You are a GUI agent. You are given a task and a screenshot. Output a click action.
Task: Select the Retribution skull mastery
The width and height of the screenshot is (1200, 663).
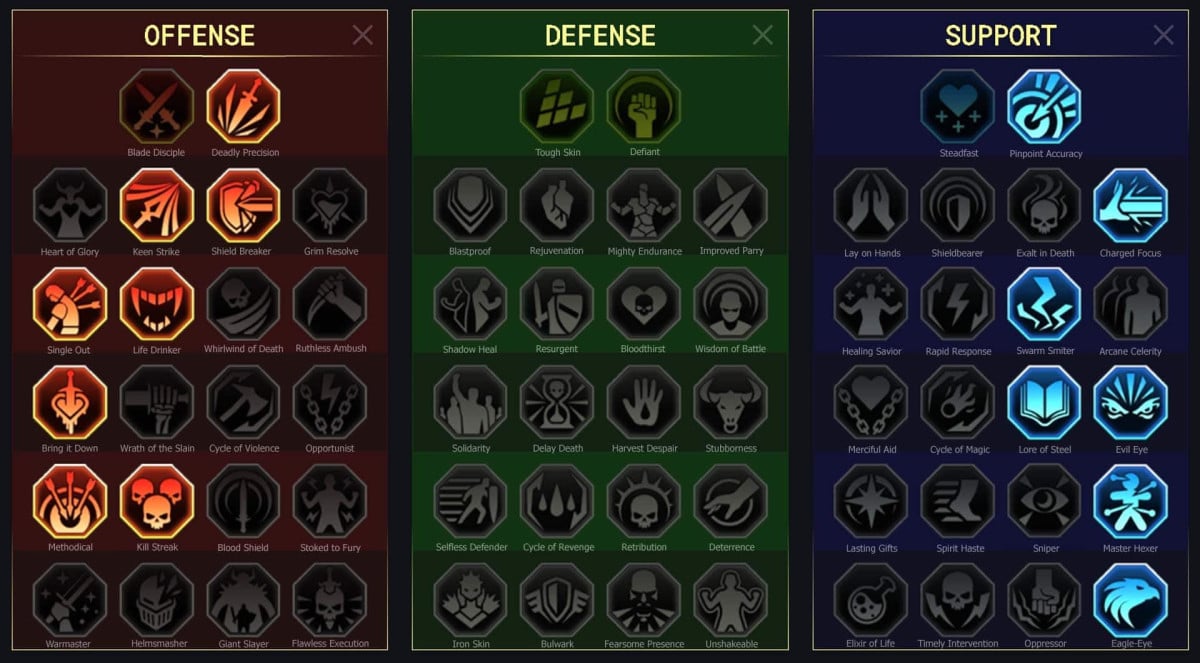tap(644, 502)
